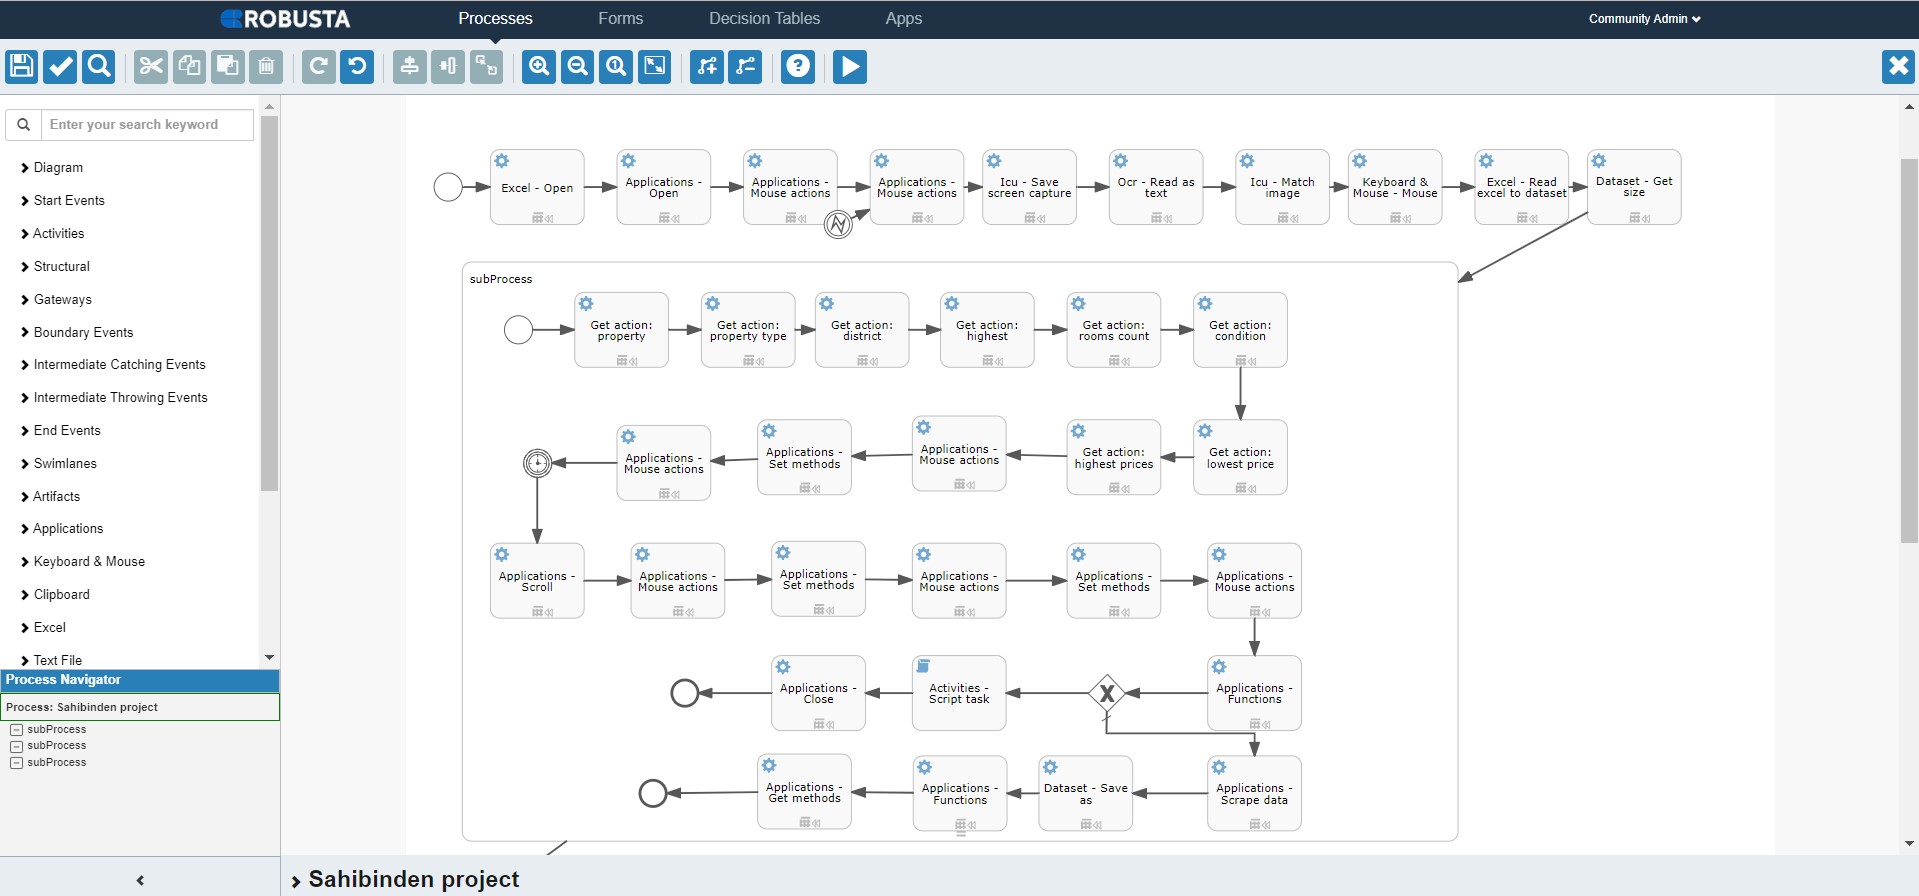Viewport: 1919px width, 896px height.
Task: Click the Zoom in magnifier icon
Action: click(539, 67)
